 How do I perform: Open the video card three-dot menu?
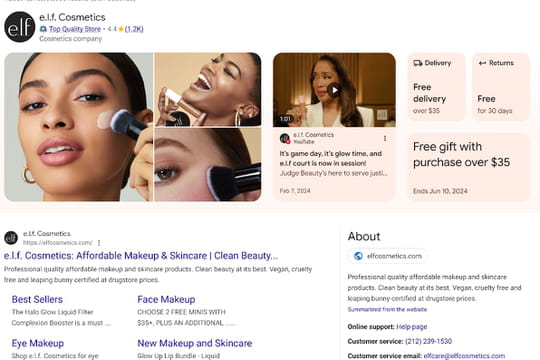(385, 138)
